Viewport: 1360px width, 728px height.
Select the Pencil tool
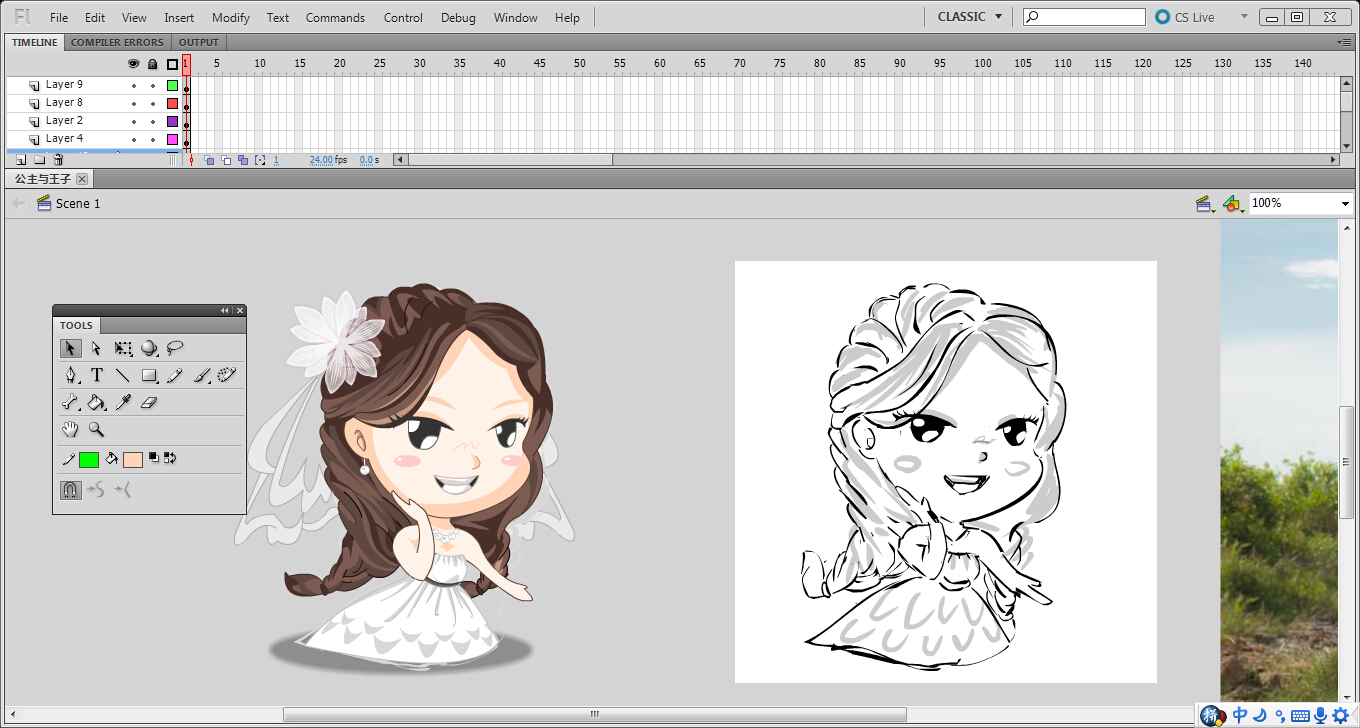point(175,375)
